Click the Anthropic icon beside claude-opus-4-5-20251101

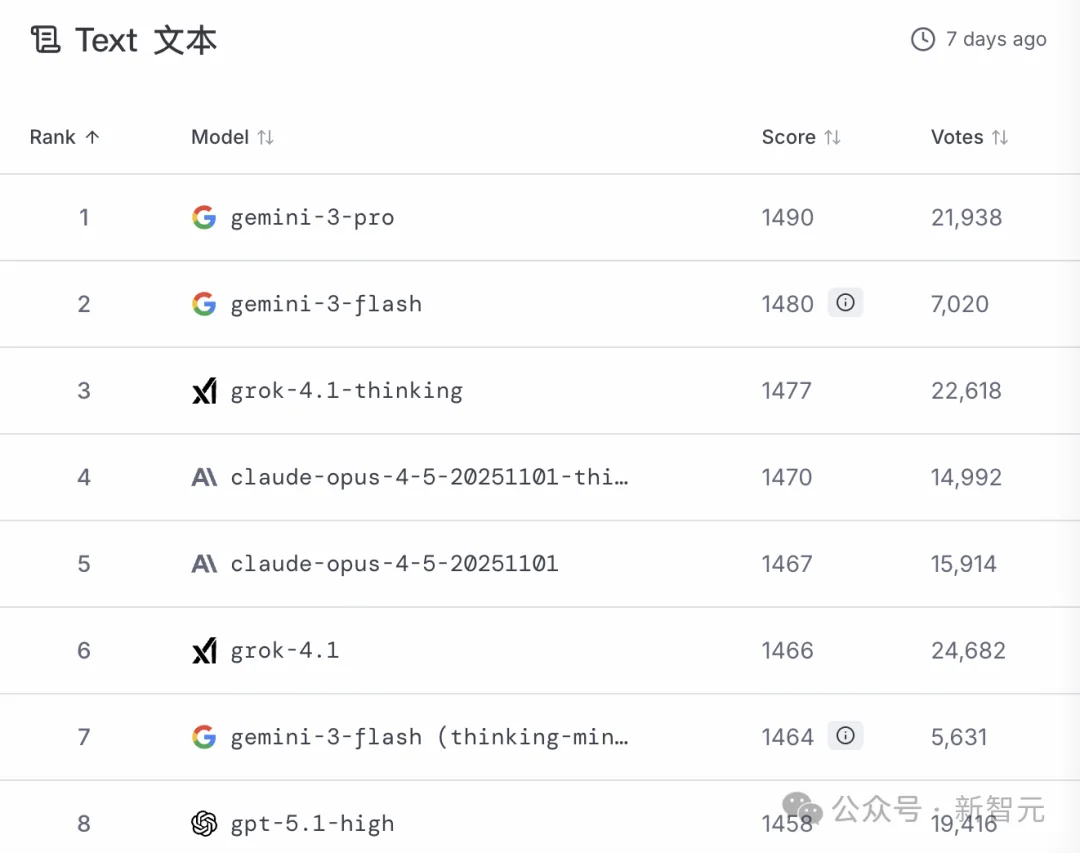point(204,563)
